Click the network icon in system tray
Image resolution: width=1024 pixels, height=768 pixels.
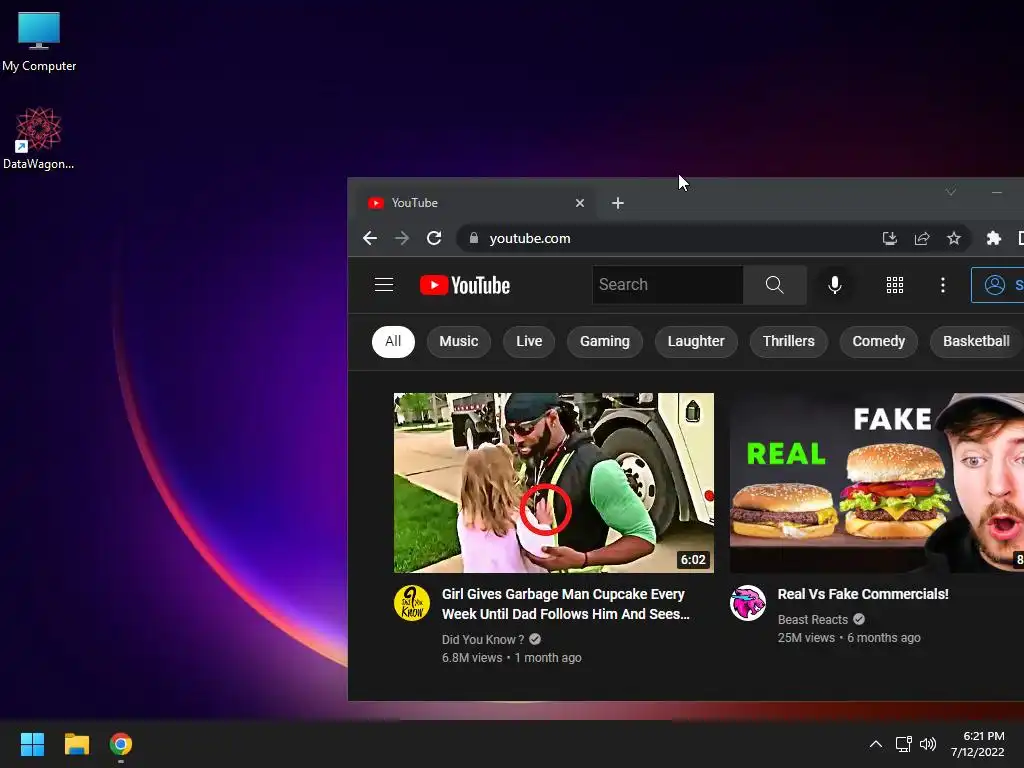coord(903,744)
